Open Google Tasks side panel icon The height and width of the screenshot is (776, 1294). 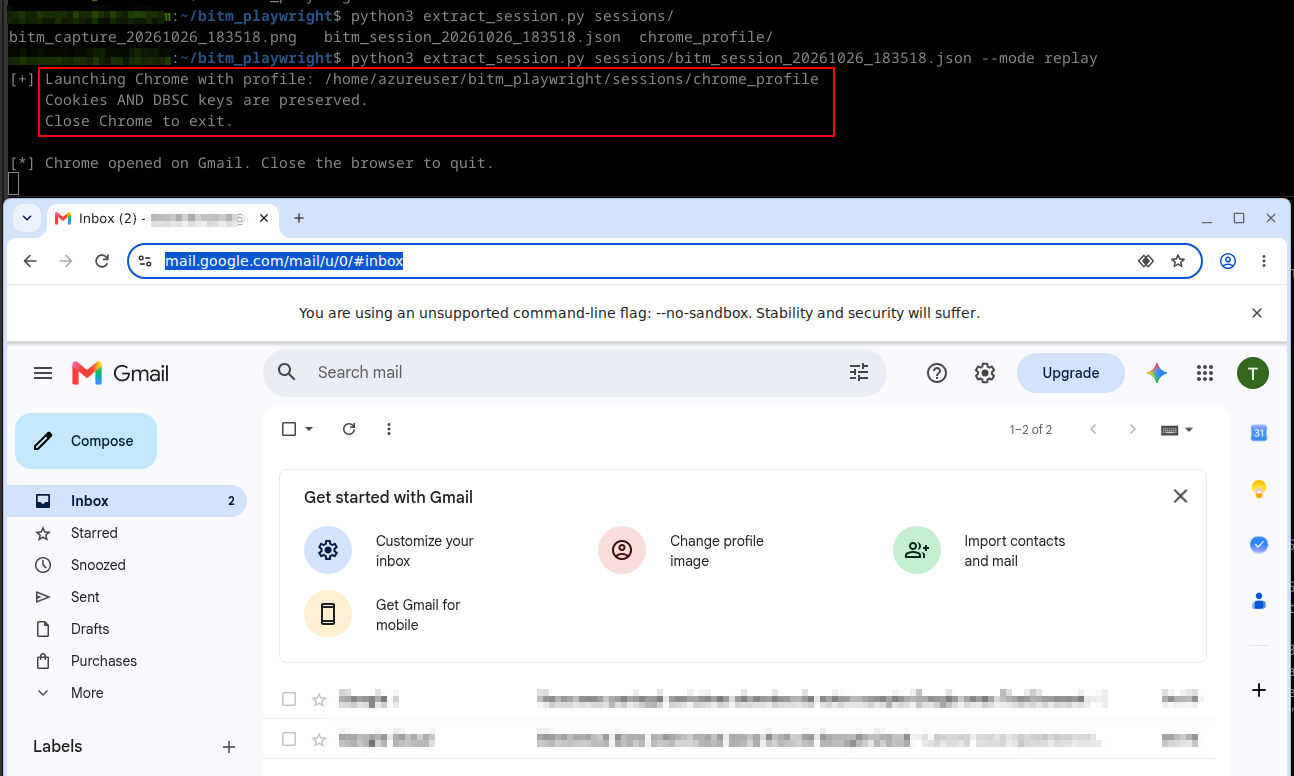point(1259,545)
